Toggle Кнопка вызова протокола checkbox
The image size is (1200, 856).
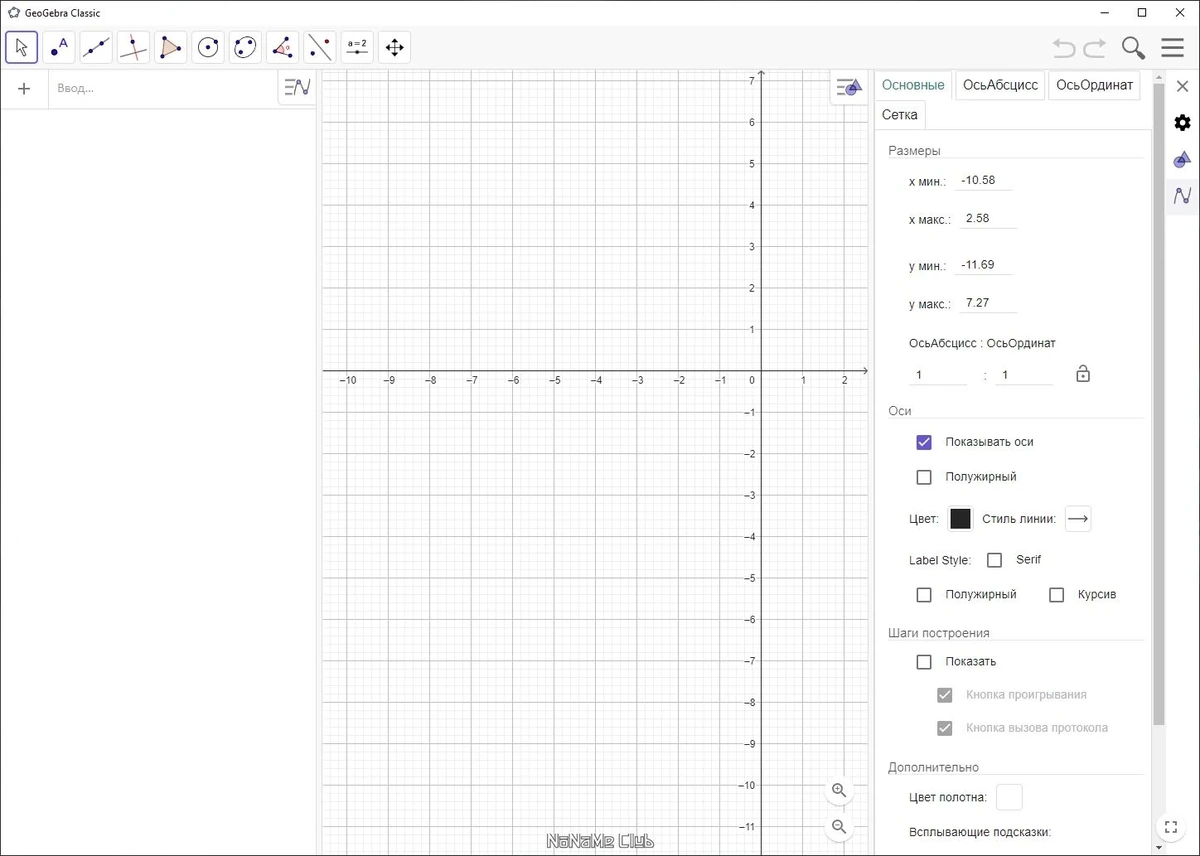pos(944,728)
